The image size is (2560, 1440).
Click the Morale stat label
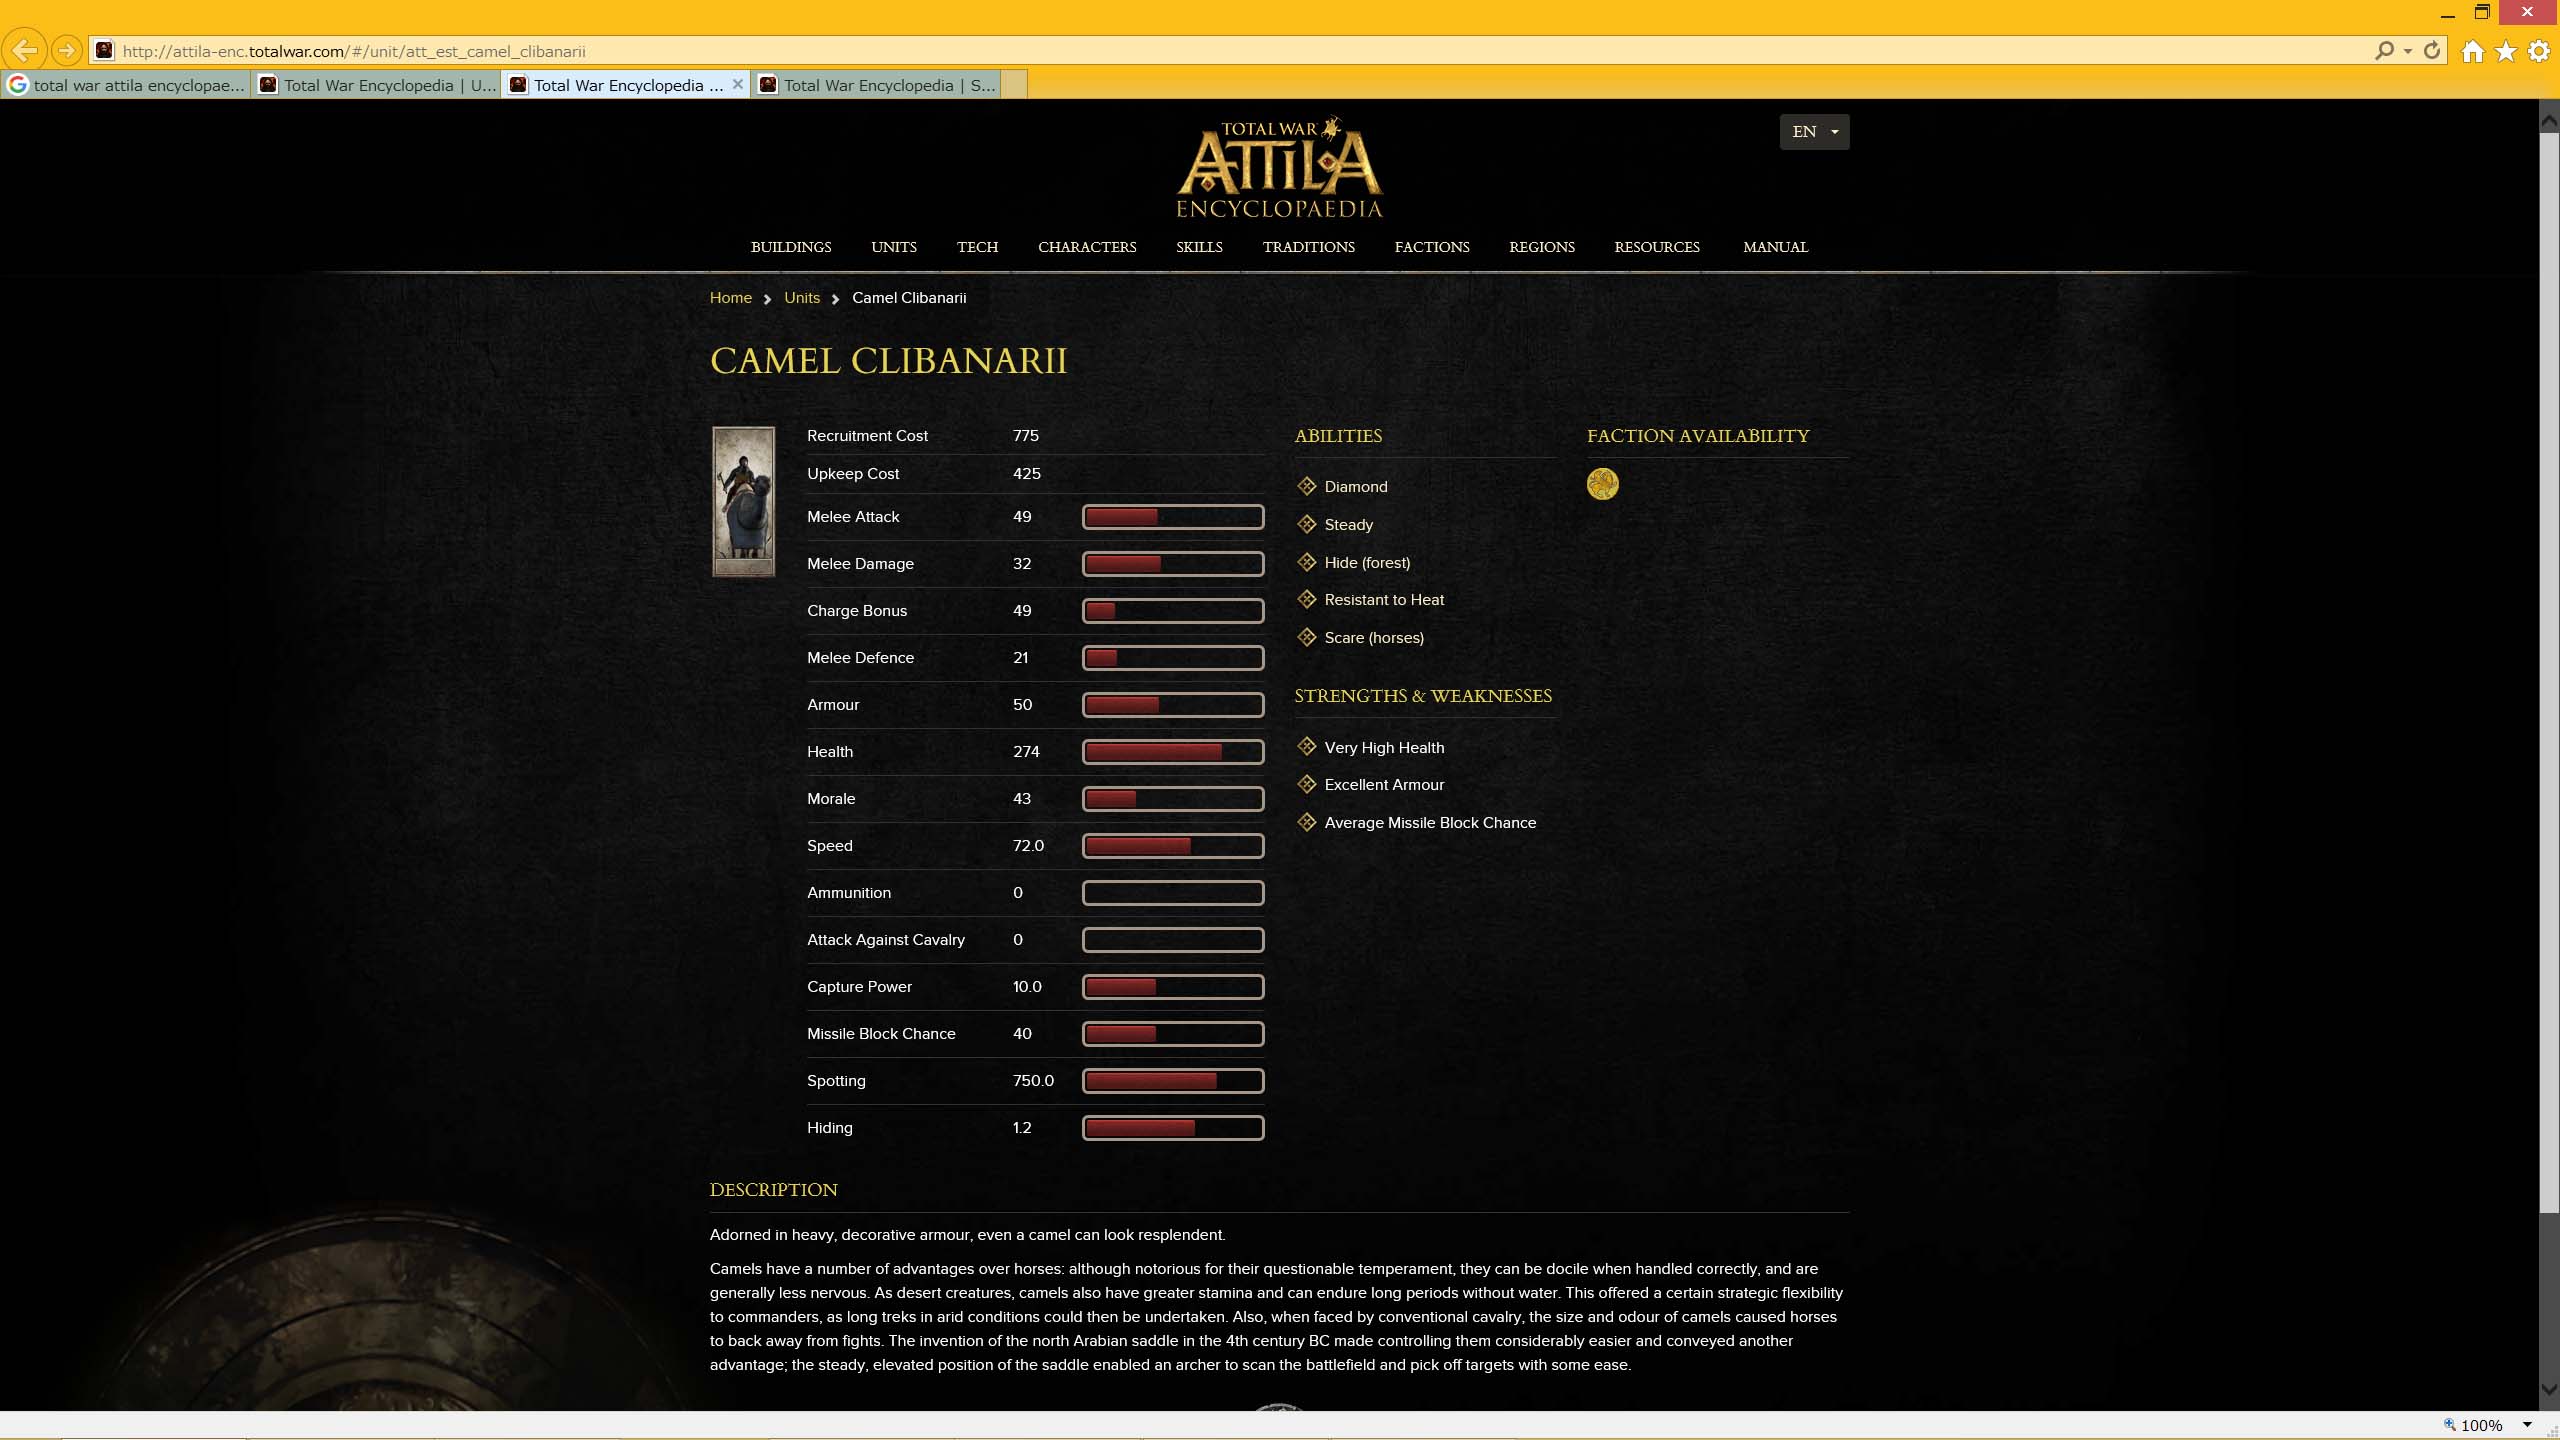click(x=831, y=799)
